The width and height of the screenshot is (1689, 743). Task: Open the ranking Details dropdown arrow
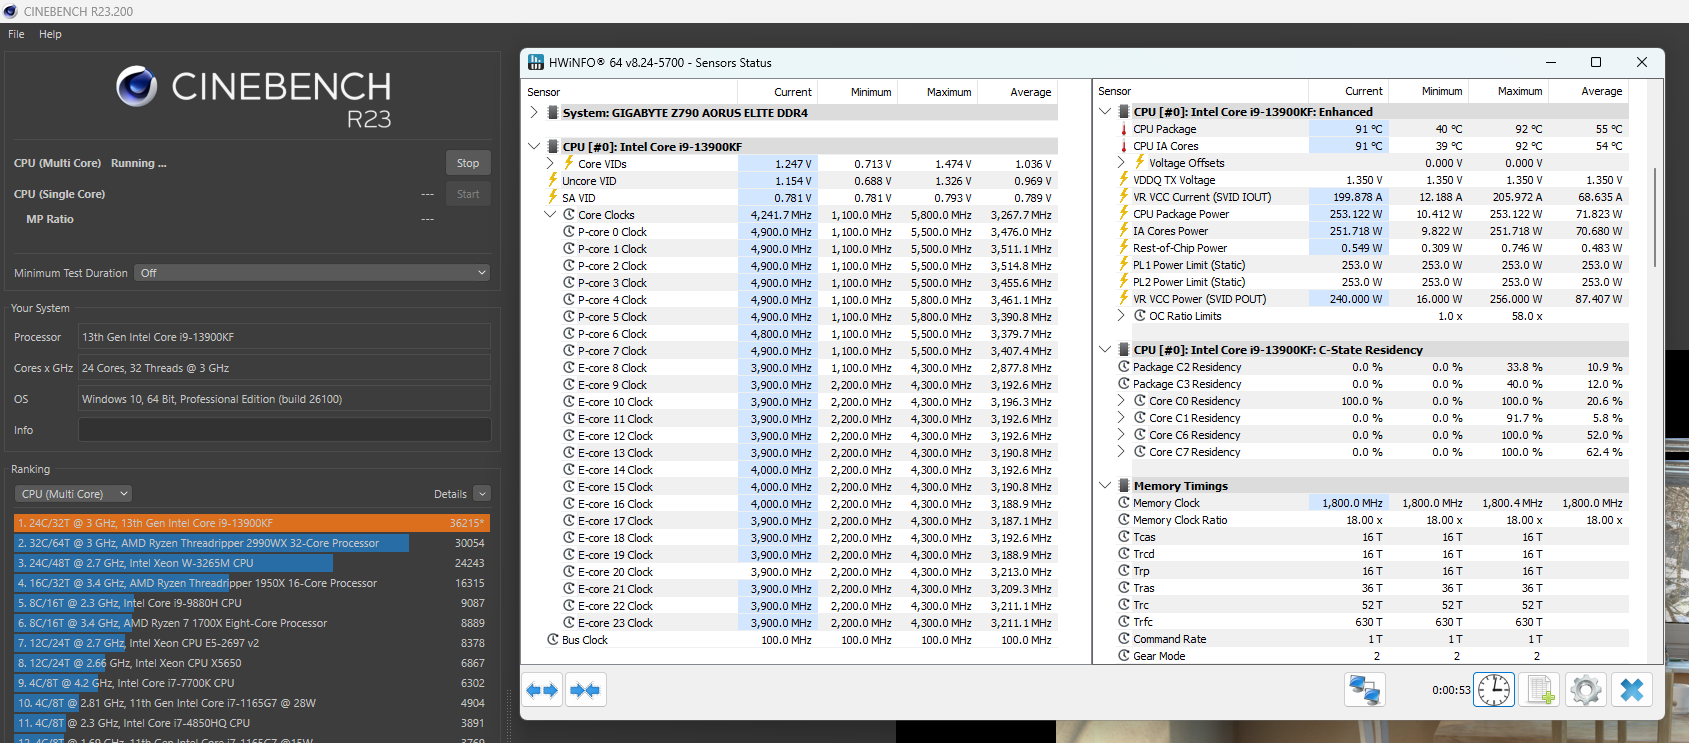[x=482, y=494]
